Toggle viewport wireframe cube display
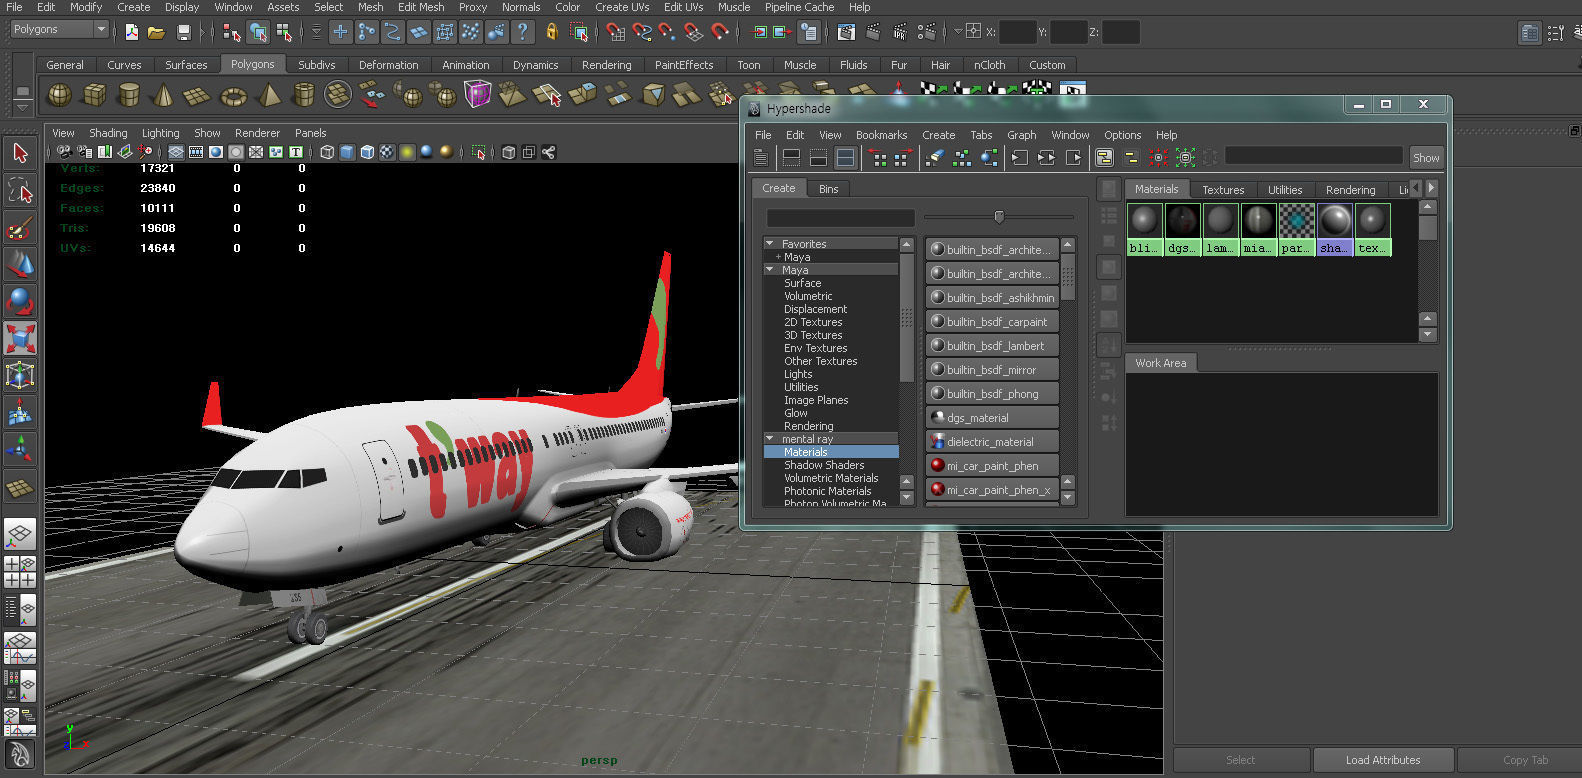Viewport: 1582px width, 778px height. [327, 152]
